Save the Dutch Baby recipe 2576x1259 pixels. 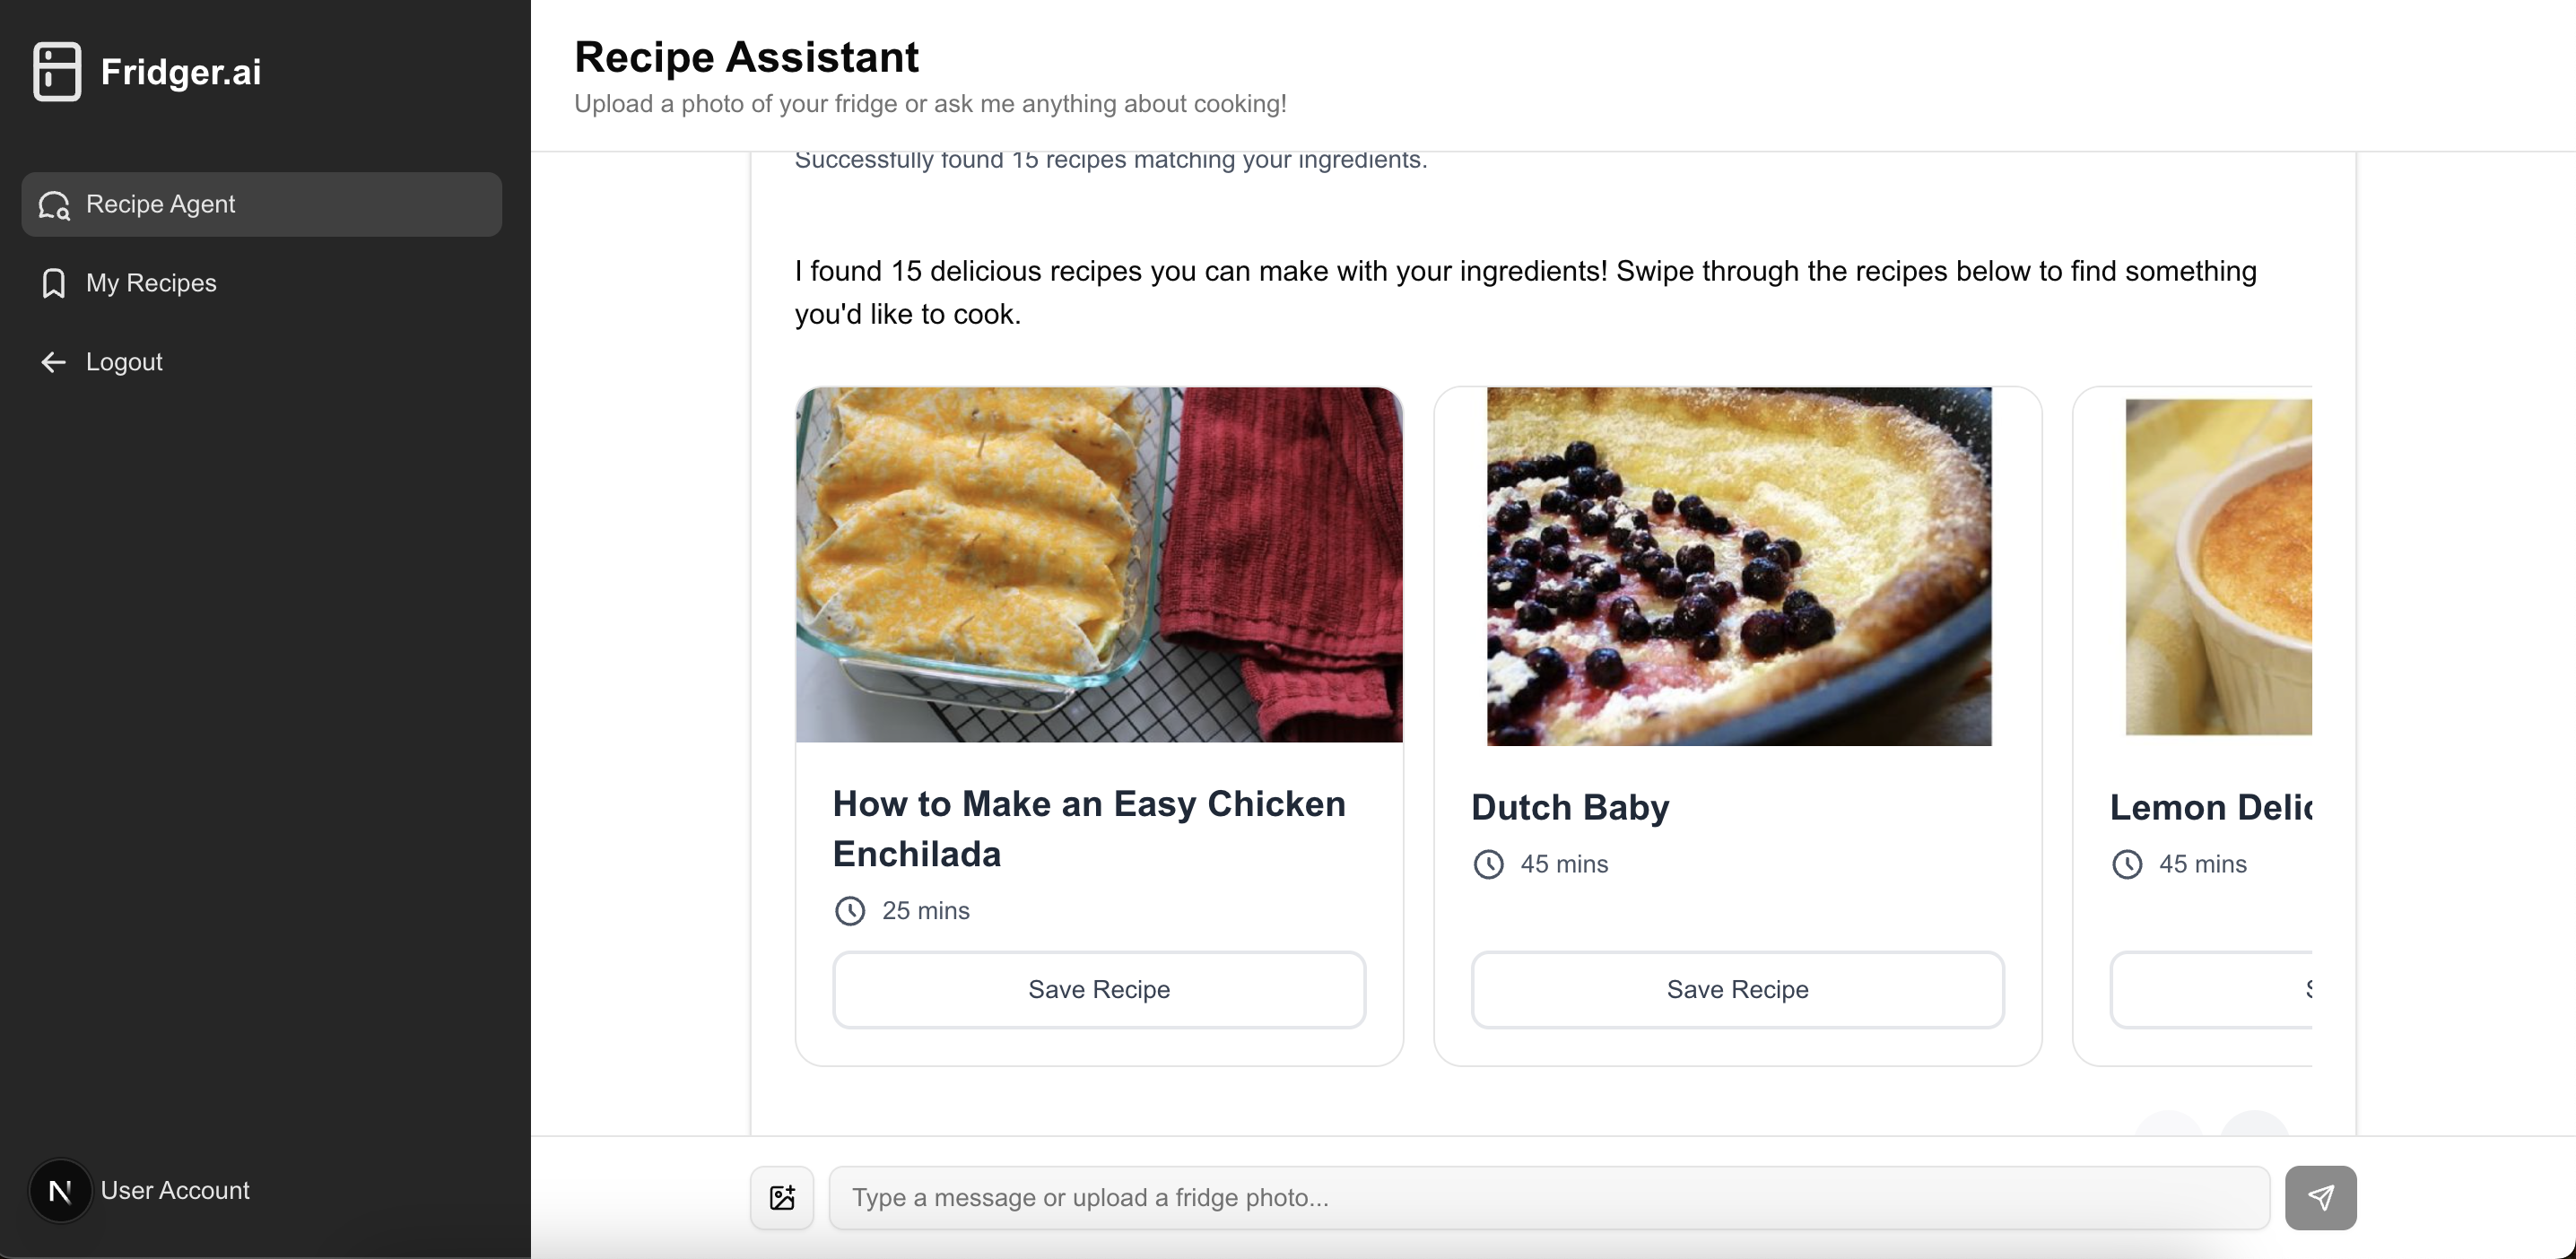pyautogui.click(x=1737, y=989)
